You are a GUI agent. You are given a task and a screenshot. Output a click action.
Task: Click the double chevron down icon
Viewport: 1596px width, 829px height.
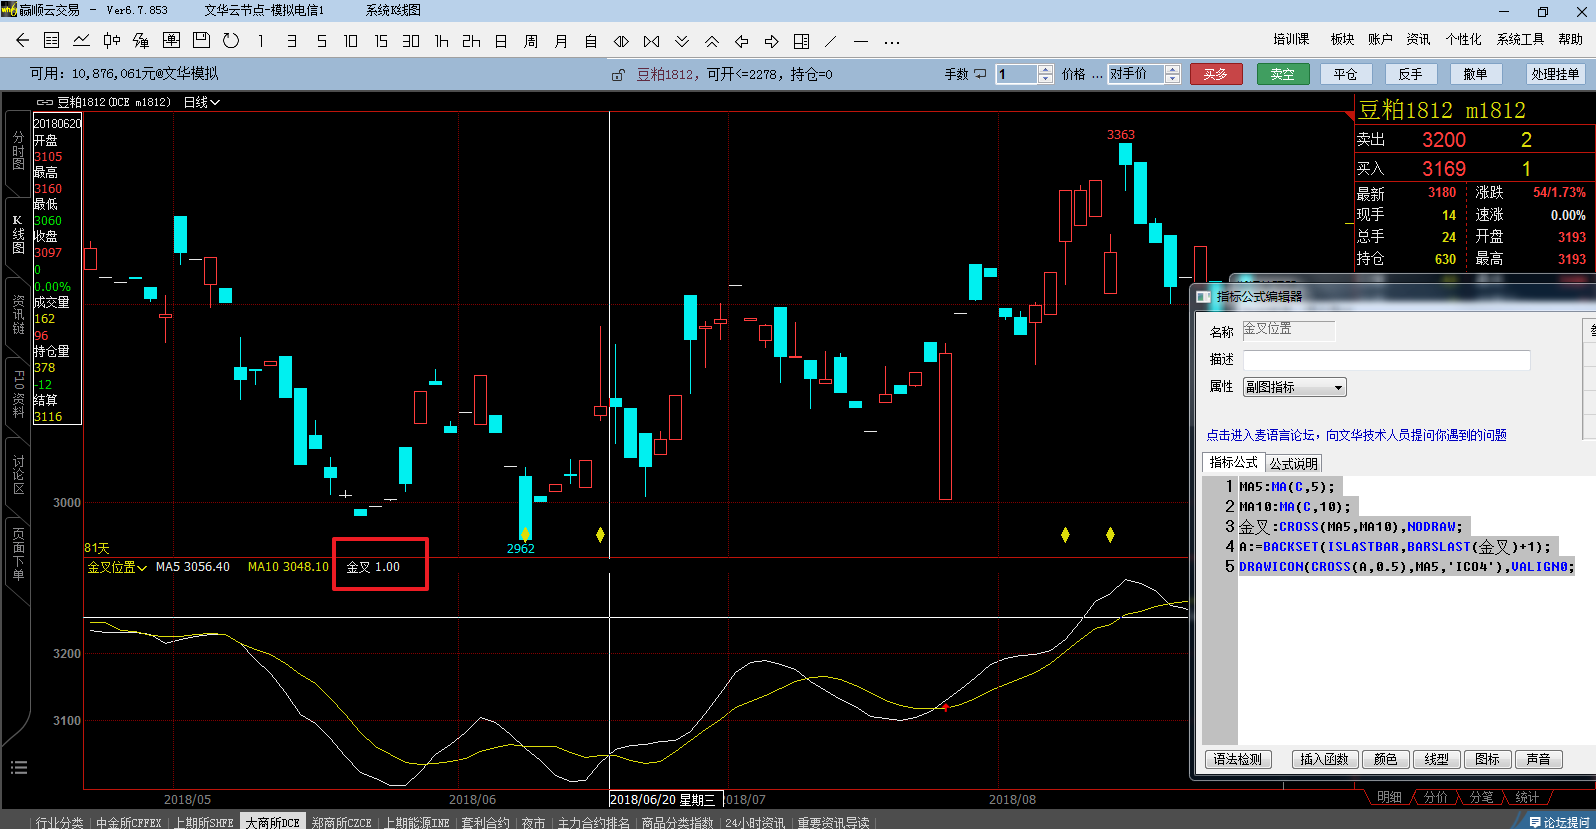click(x=682, y=41)
